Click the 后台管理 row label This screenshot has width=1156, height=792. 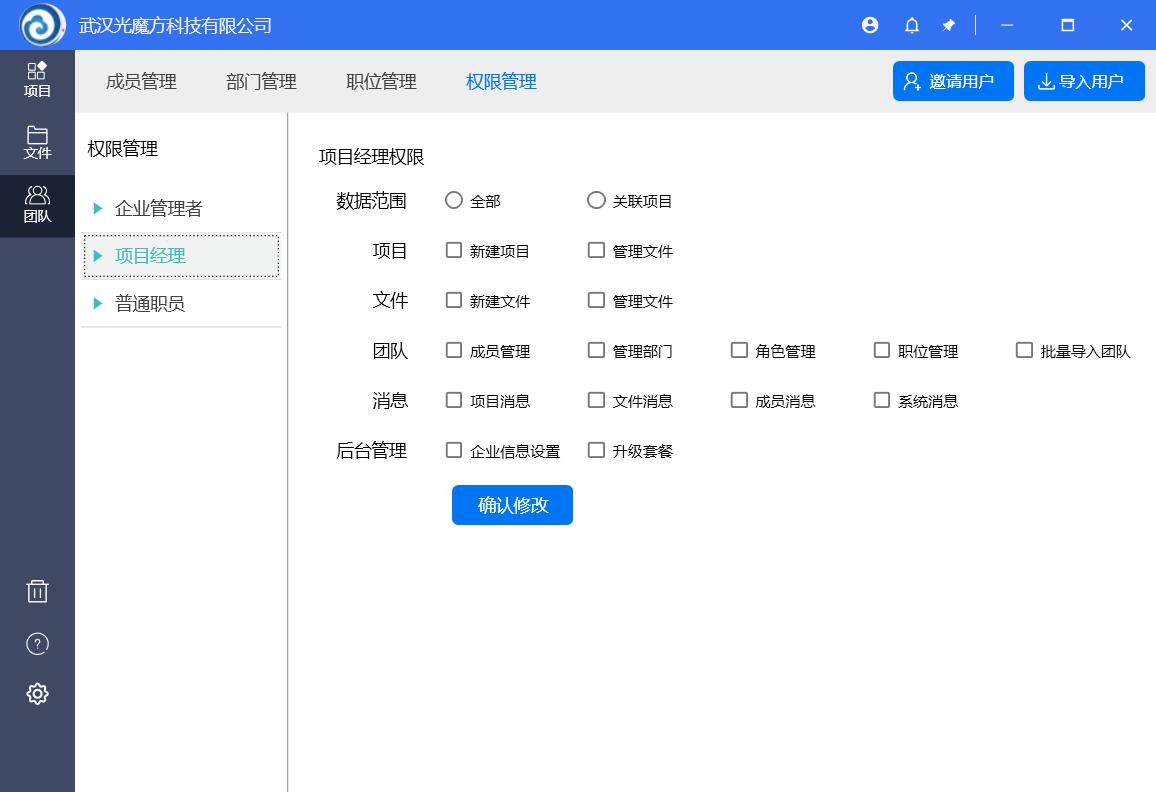pos(371,451)
